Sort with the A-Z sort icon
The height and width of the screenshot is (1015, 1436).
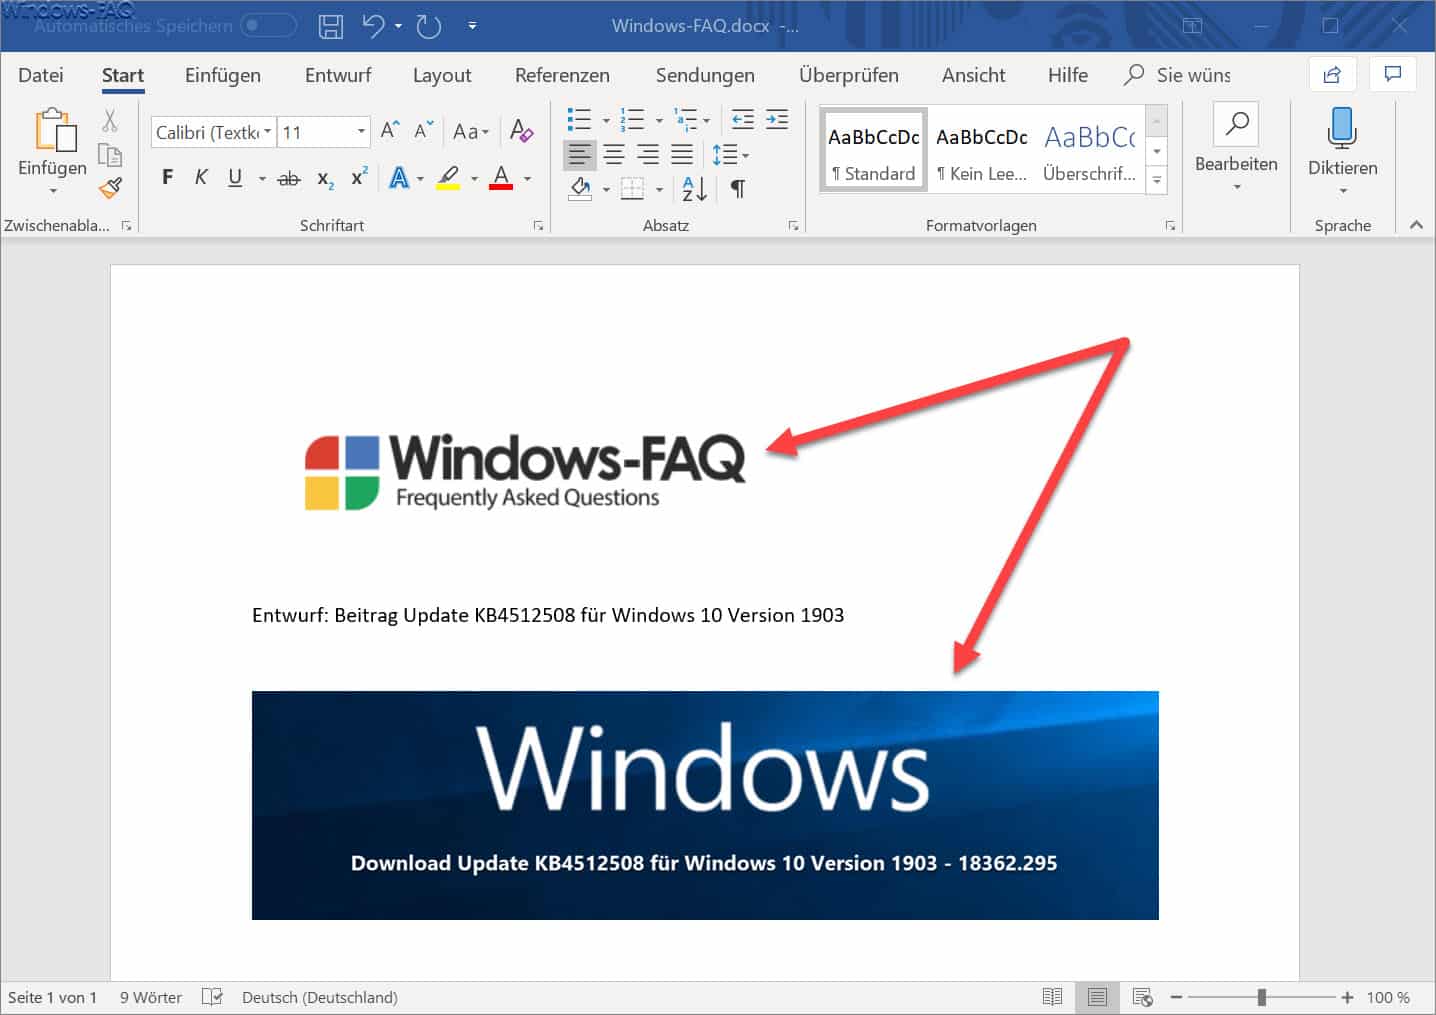tap(694, 188)
